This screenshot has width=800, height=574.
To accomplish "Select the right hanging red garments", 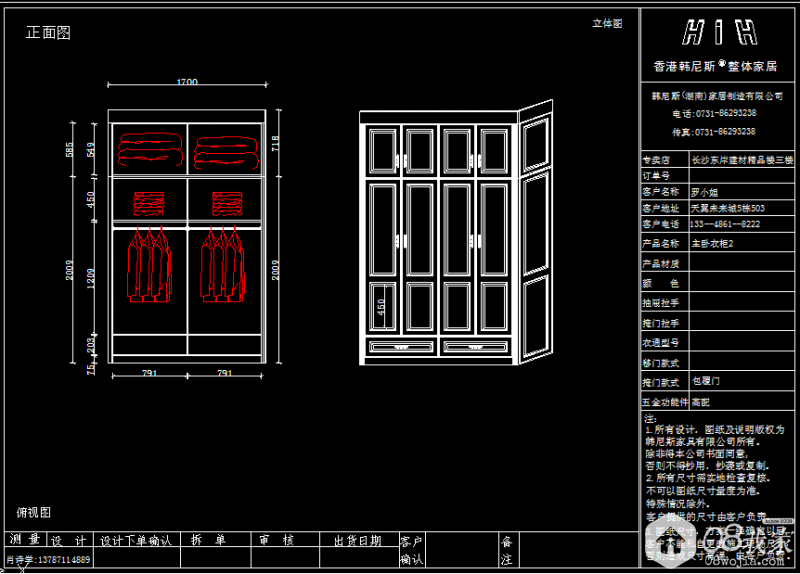I will coord(225,264).
